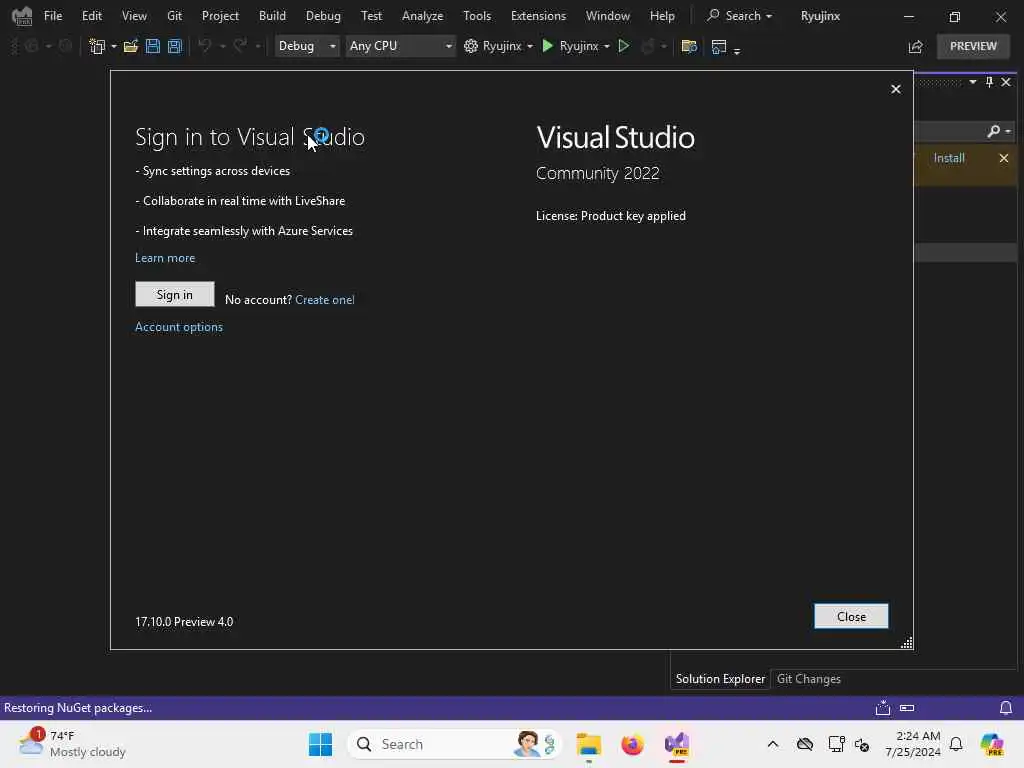The width and height of the screenshot is (1024, 768).
Task: Open the Account options link
Action: click(178, 327)
